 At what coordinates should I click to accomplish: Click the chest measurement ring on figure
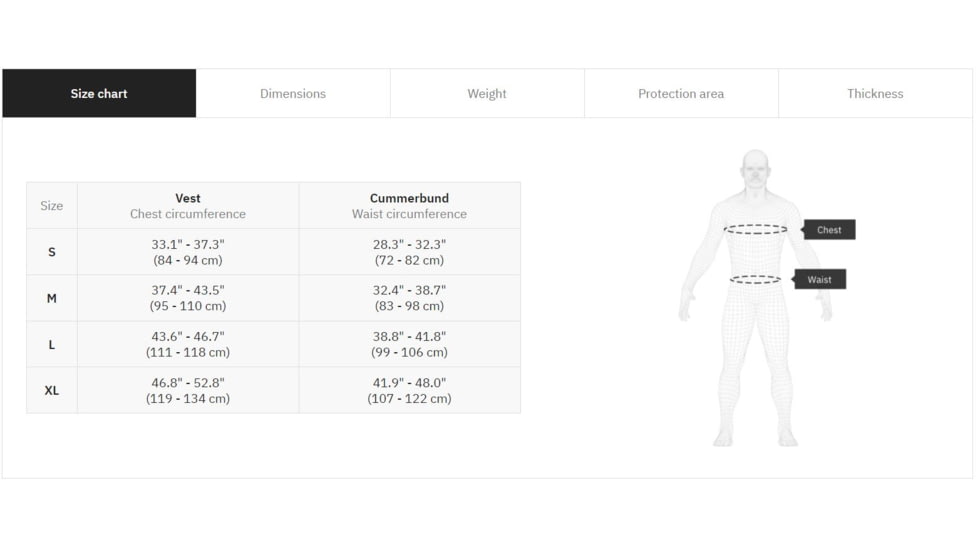(x=755, y=229)
